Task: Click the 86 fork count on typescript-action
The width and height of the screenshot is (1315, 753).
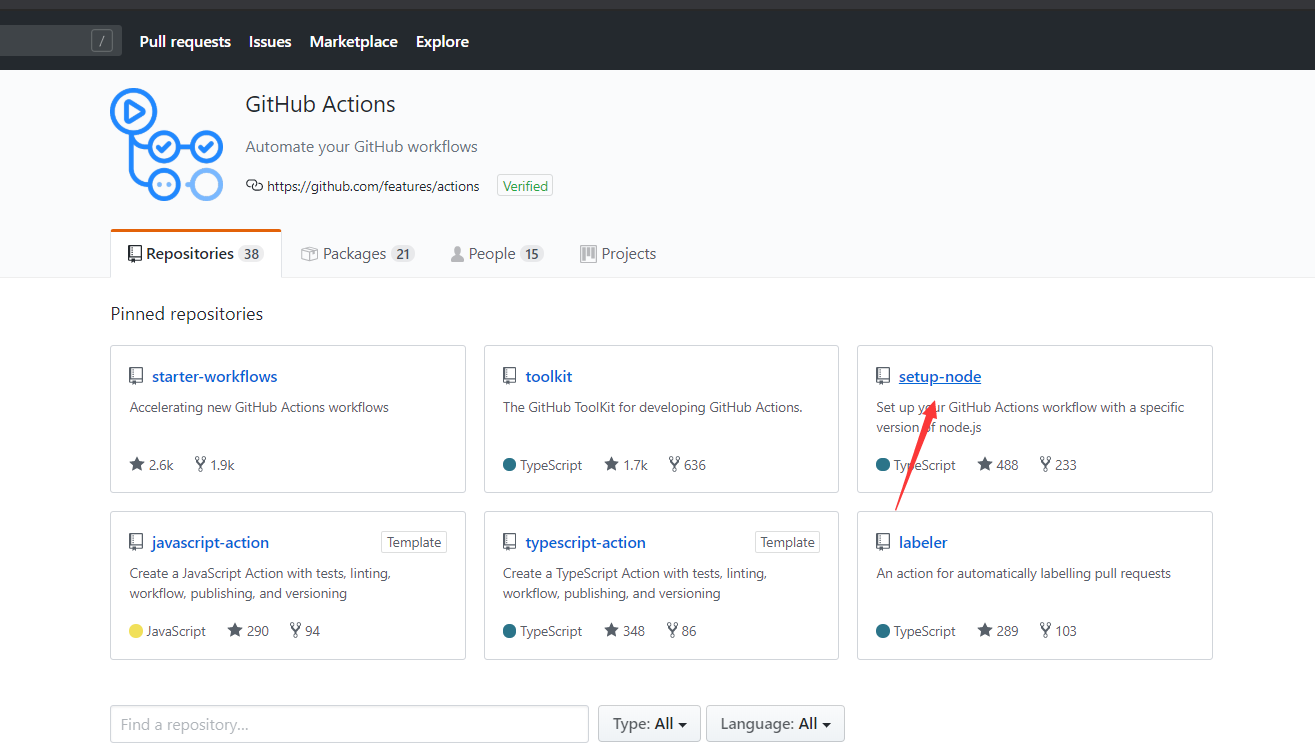Action: click(x=689, y=631)
